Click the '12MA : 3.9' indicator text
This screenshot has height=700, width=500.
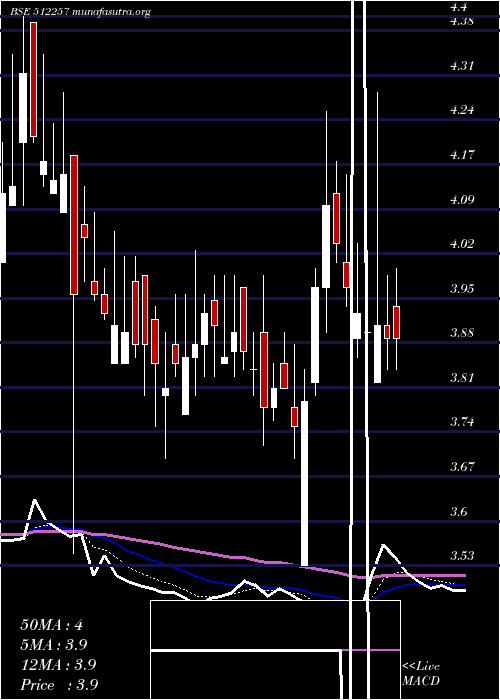58,665
